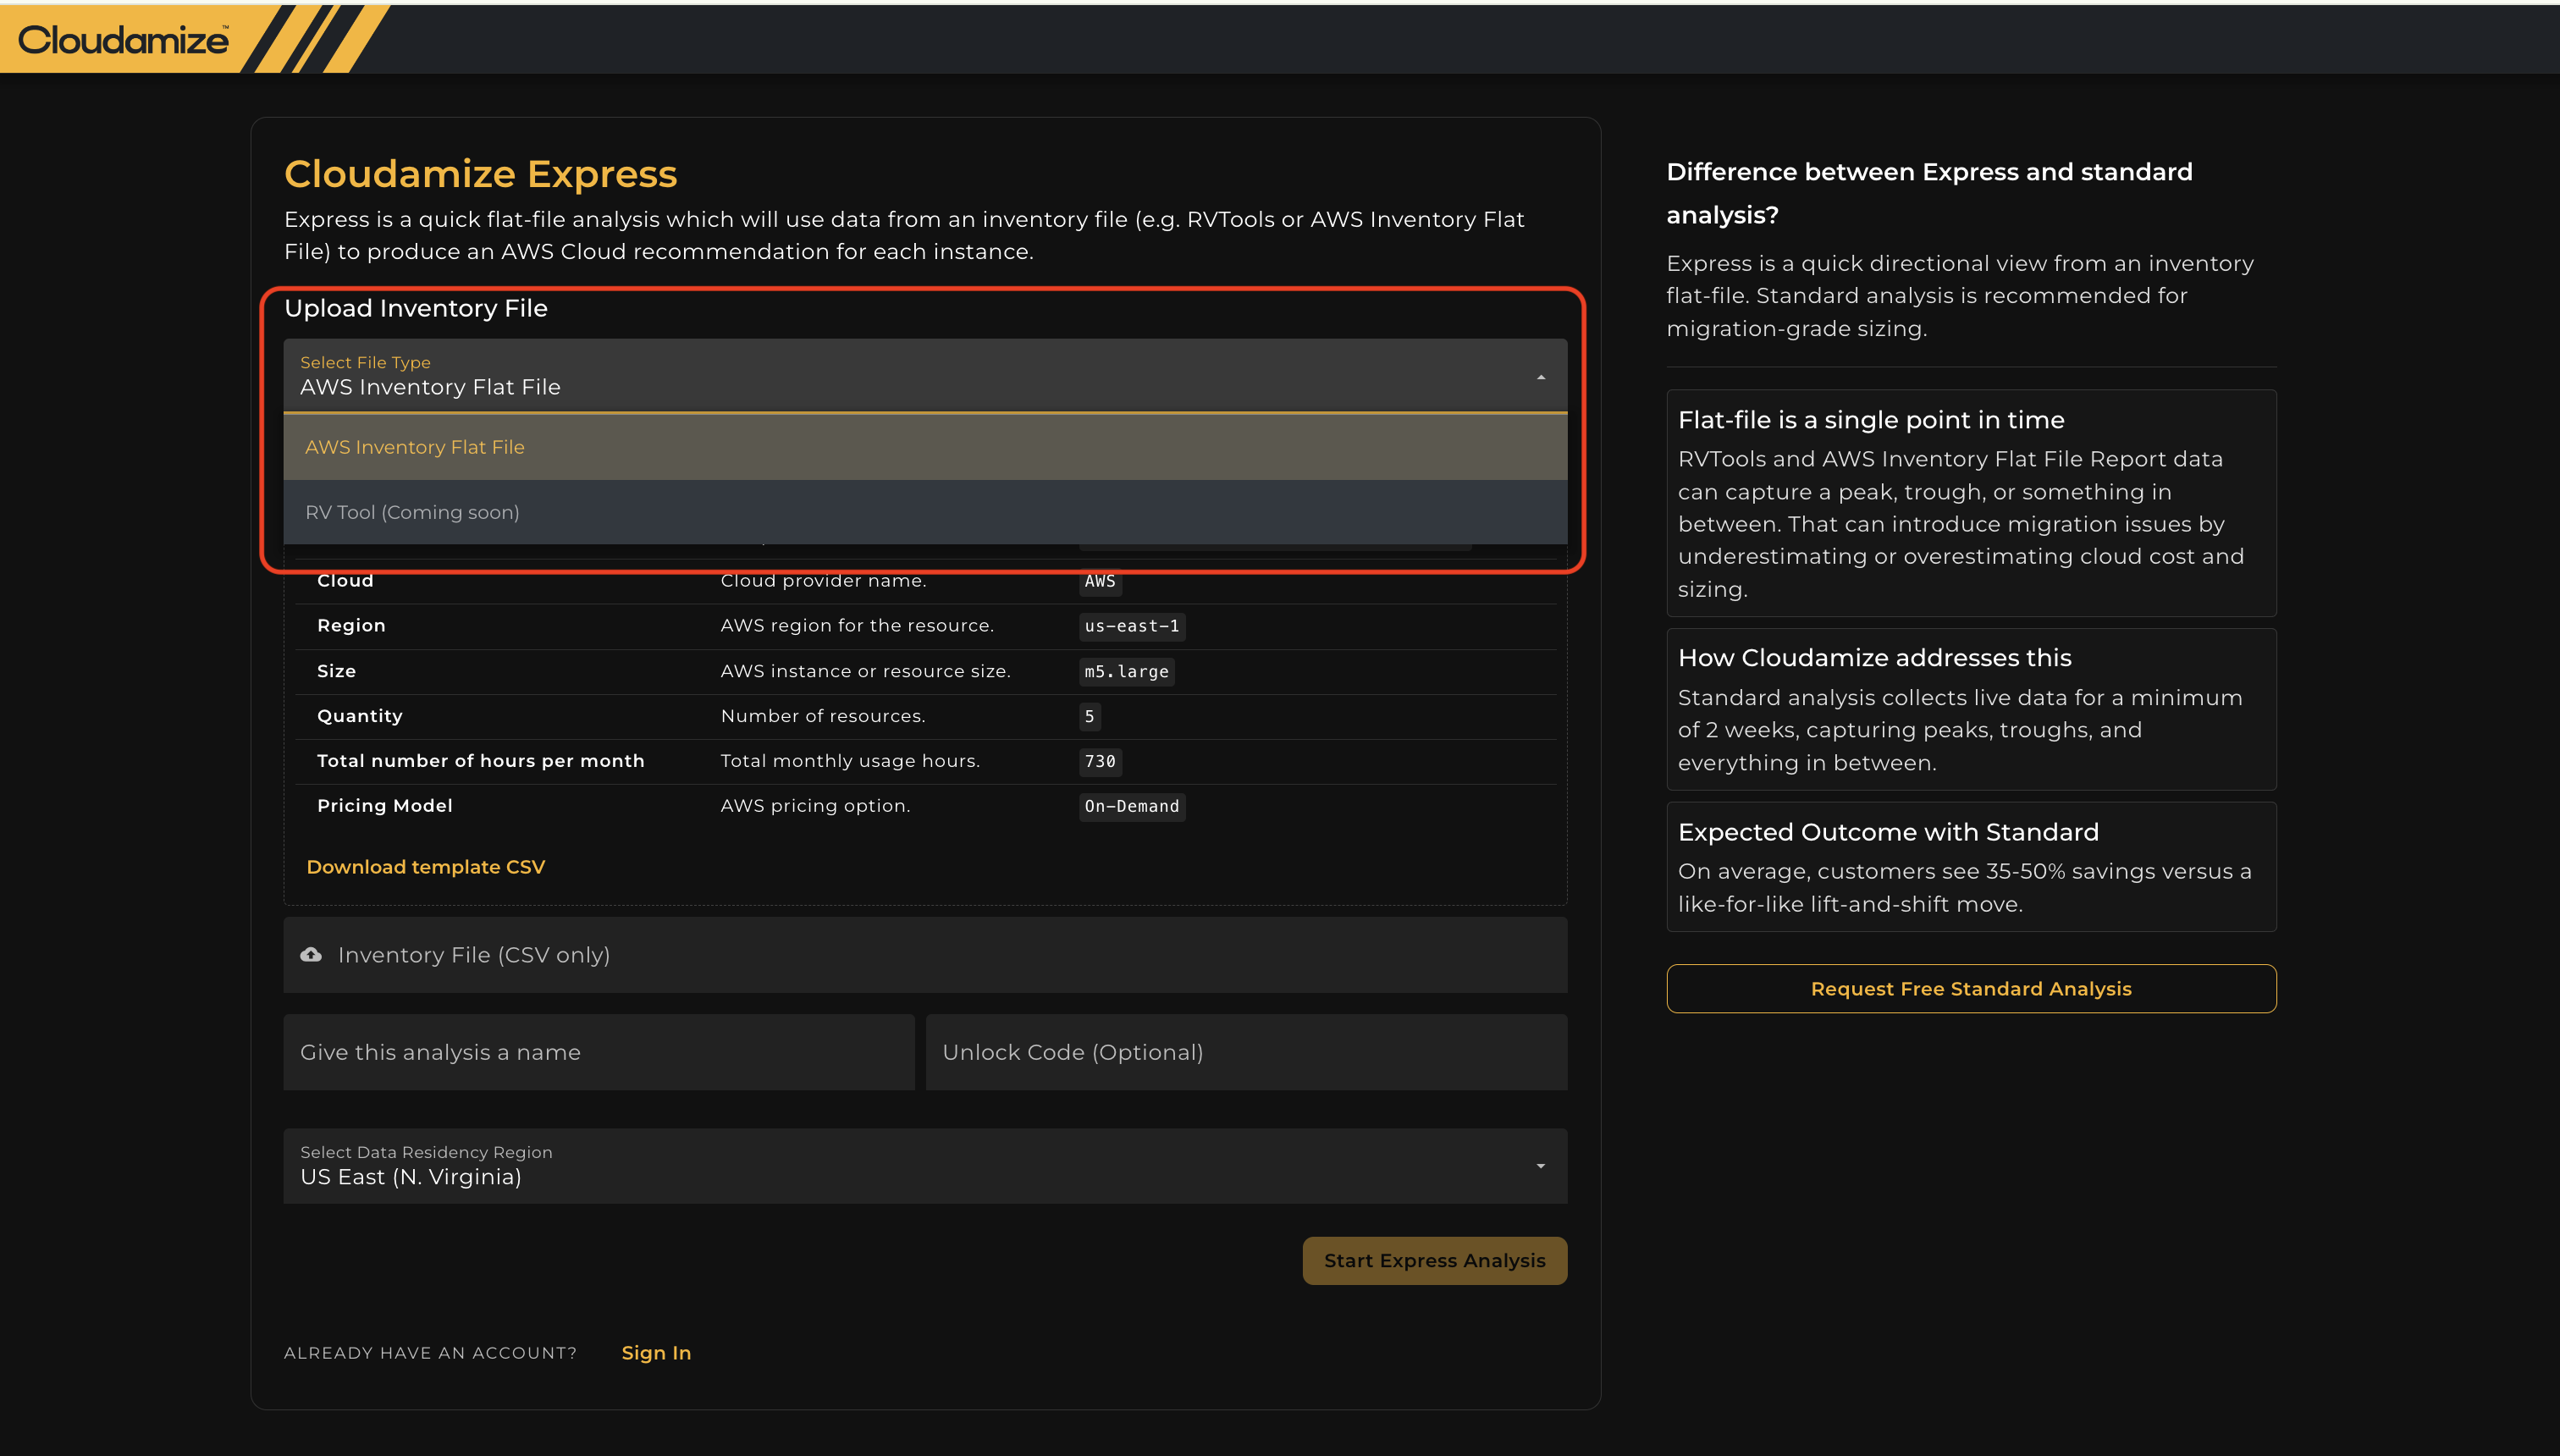Click the 'AWS region for the resource.' description
Viewport: 2560px width, 1456px height.
click(x=857, y=625)
